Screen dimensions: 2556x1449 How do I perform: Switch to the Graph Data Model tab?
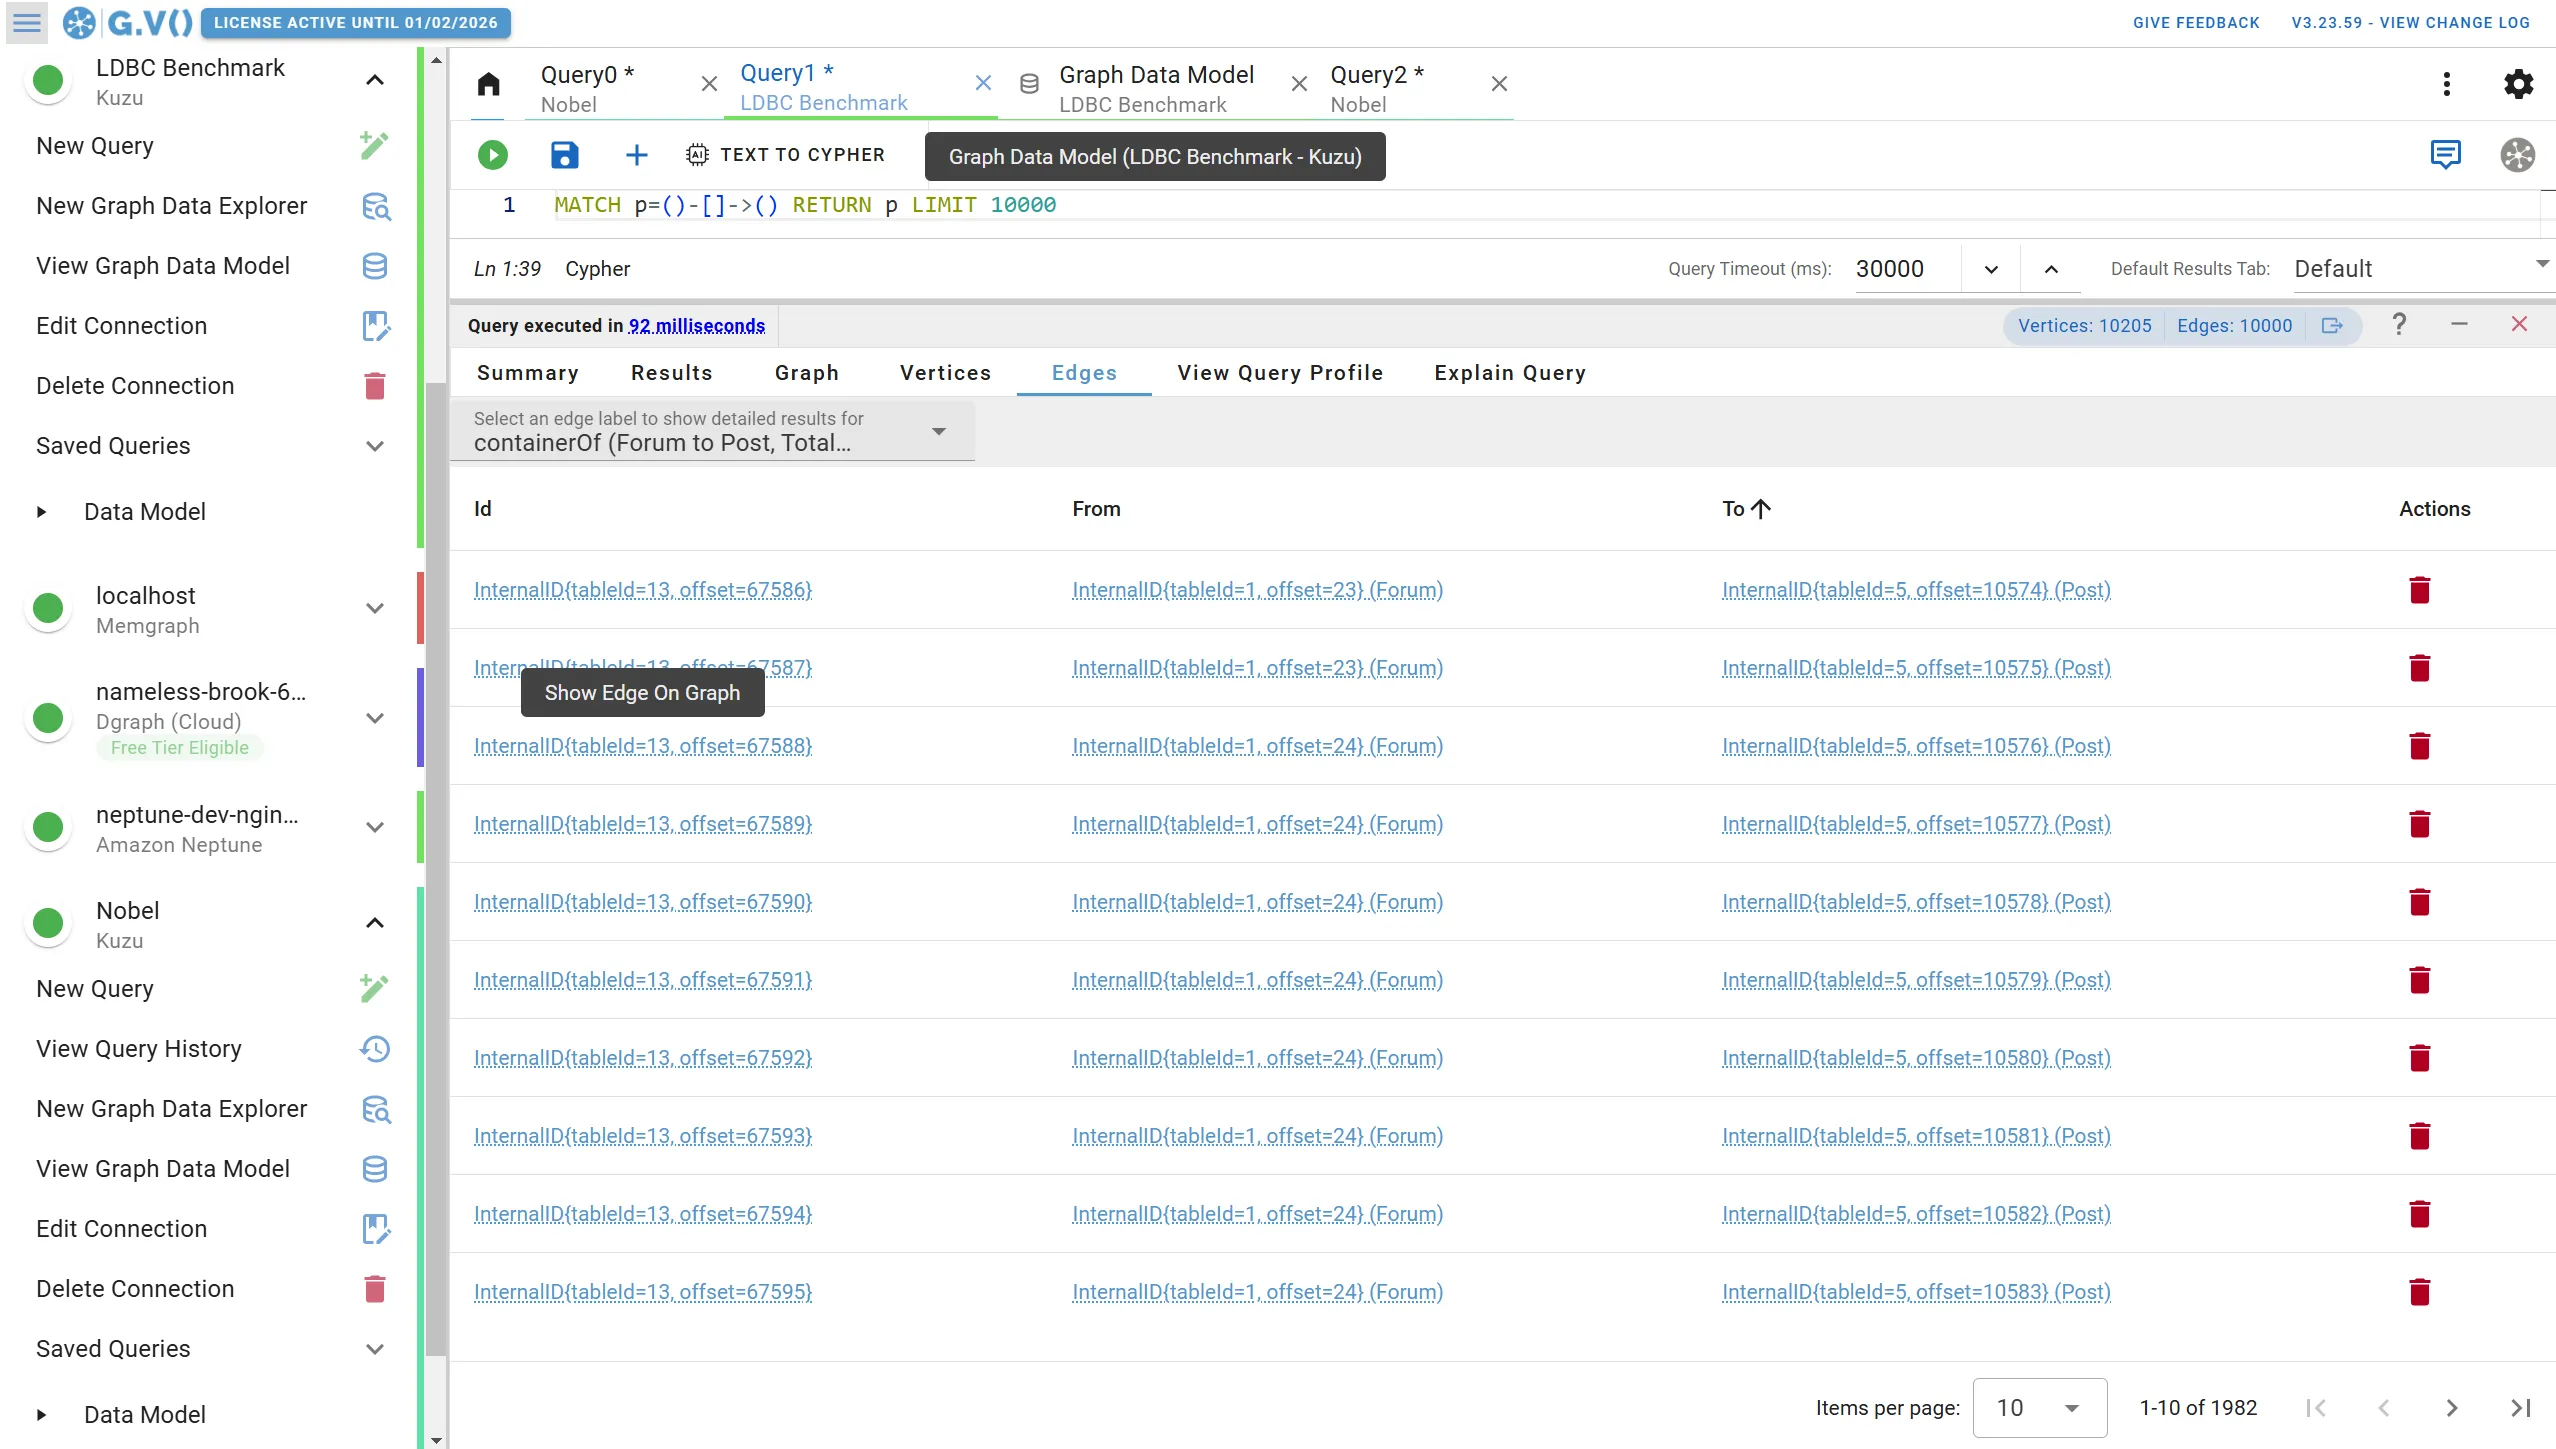tap(1155, 86)
